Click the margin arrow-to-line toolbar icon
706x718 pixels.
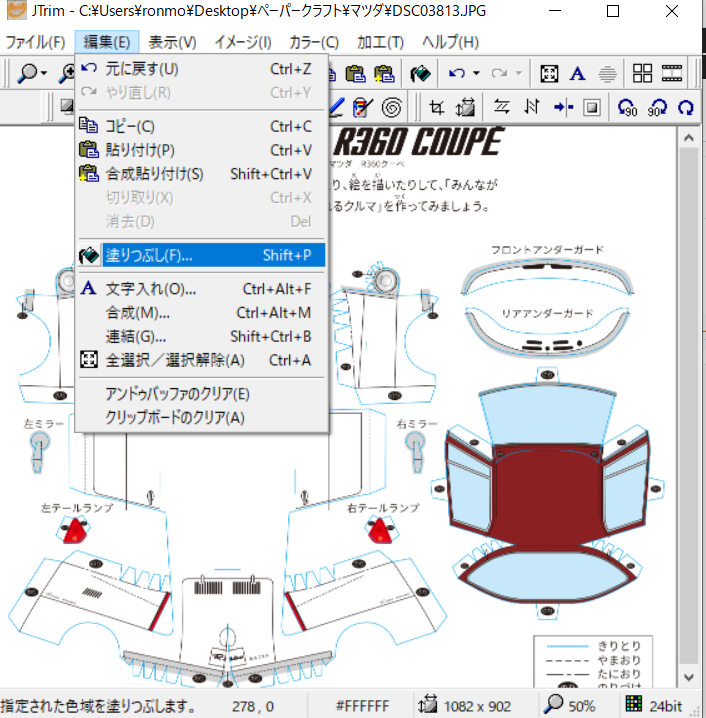pos(563,108)
